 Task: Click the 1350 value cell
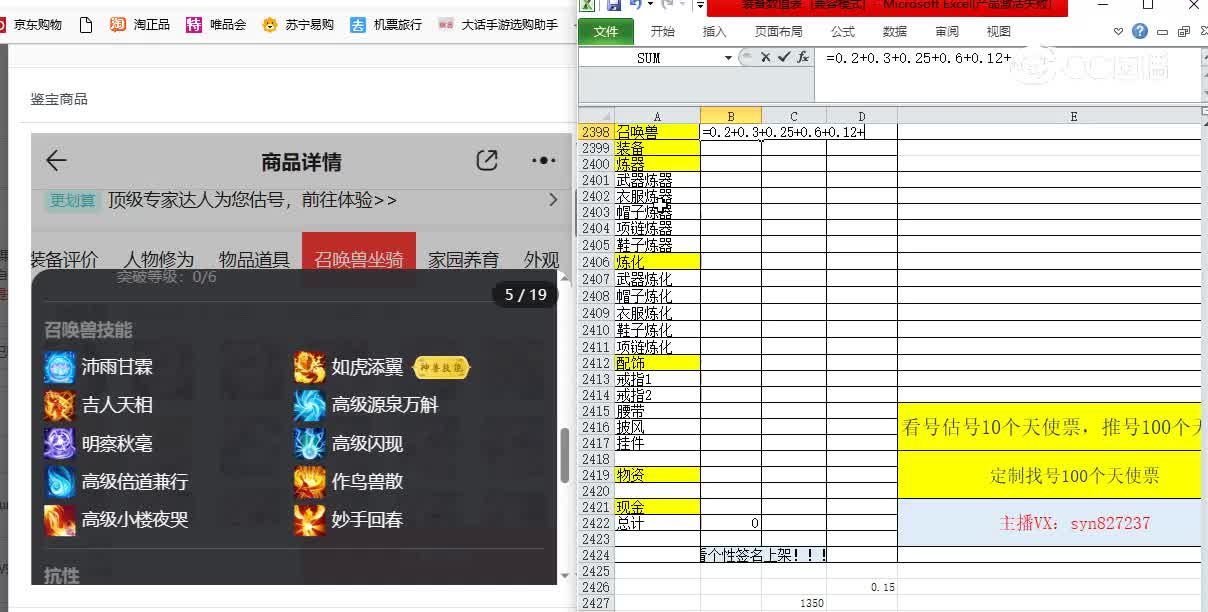[x=794, y=603]
